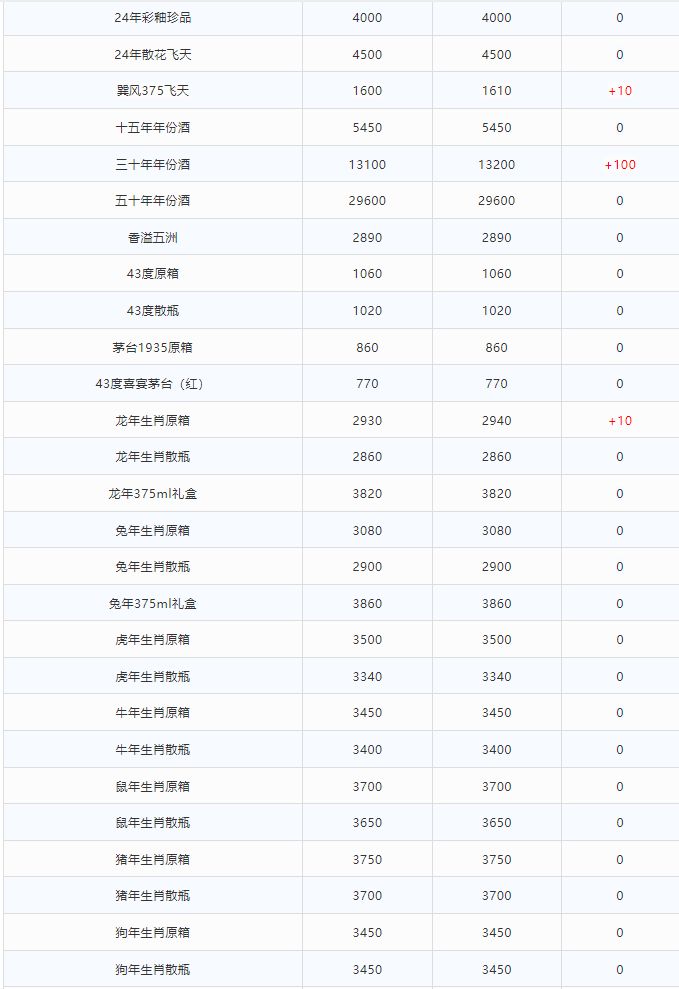The height and width of the screenshot is (989, 679).
Task: Click the 0 change in 牛年生肖散瓶 row
Action: click(x=620, y=750)
